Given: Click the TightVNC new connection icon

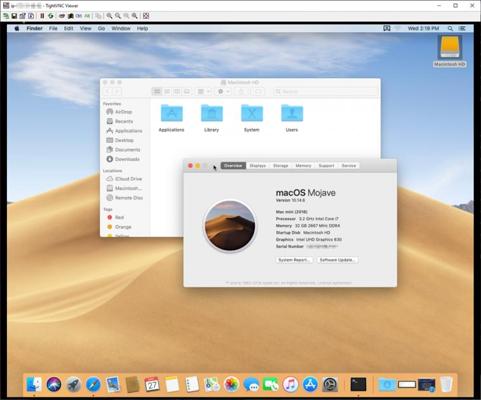Looking at the screenshot, I should 6,16.
